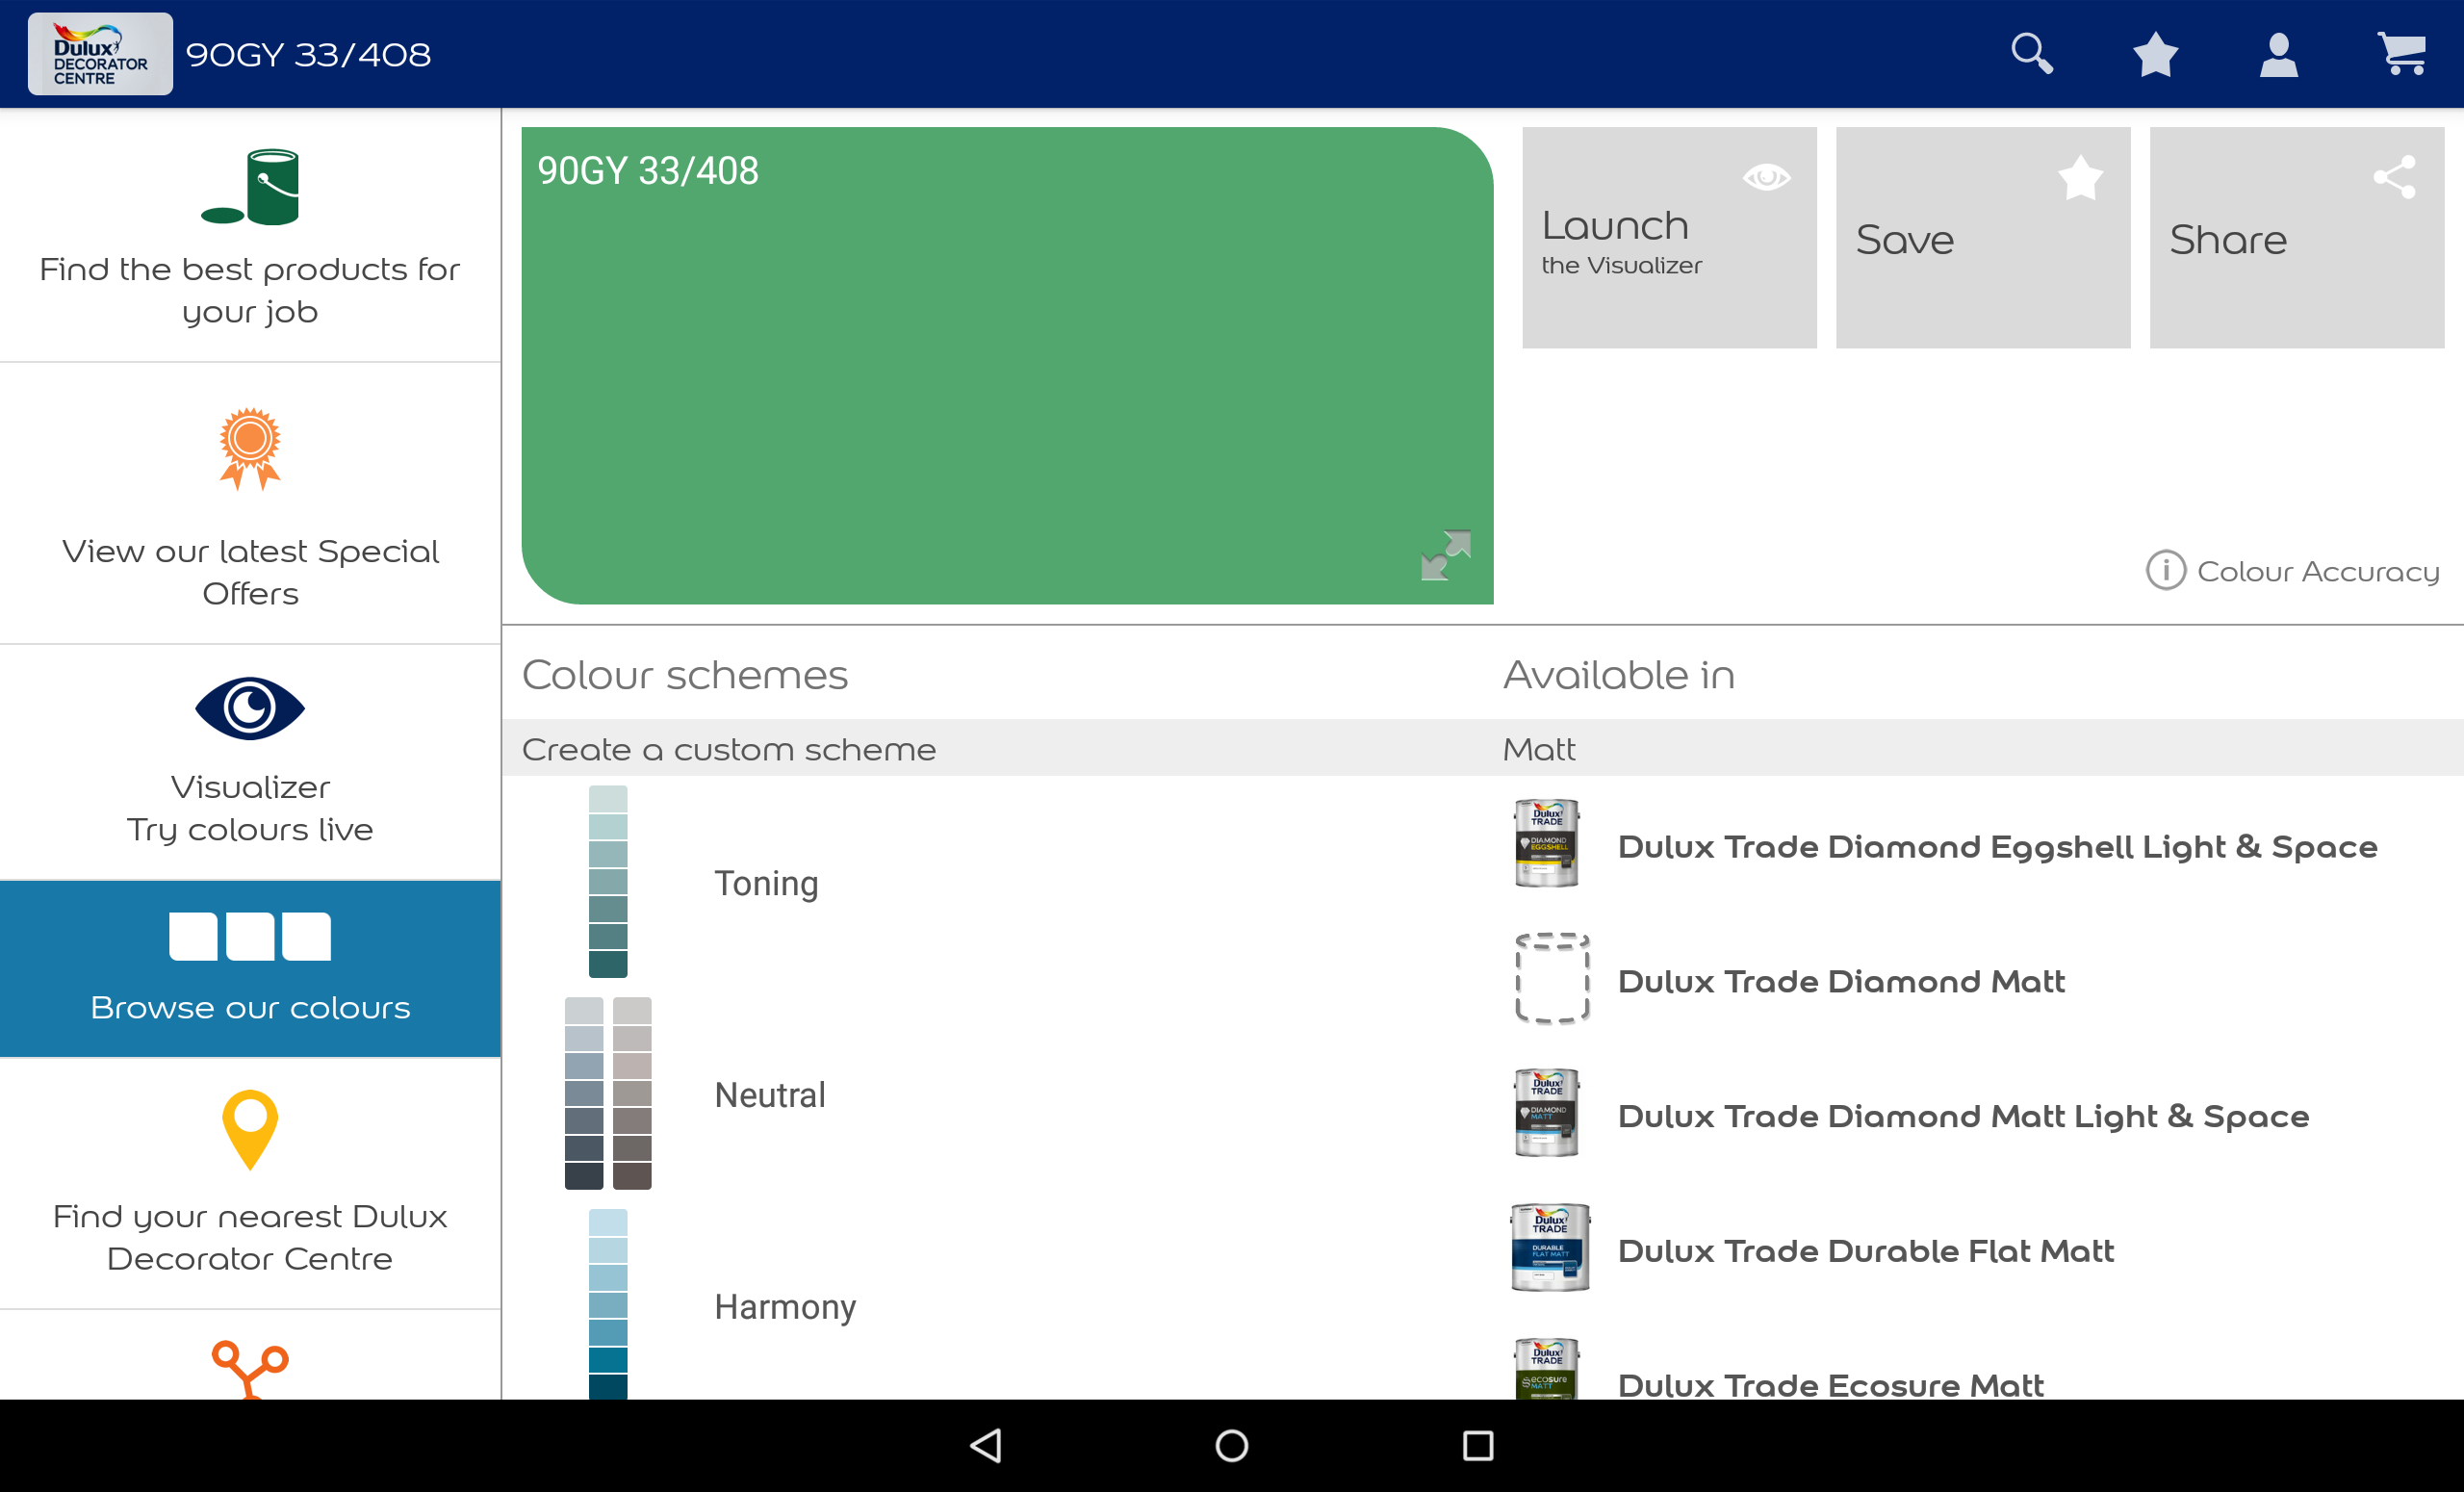This screenshot has width=2464, height=1492.
Task: Expand the green swatch to fullscreen
Action: pyautogui.click(x=1445, y=555)
